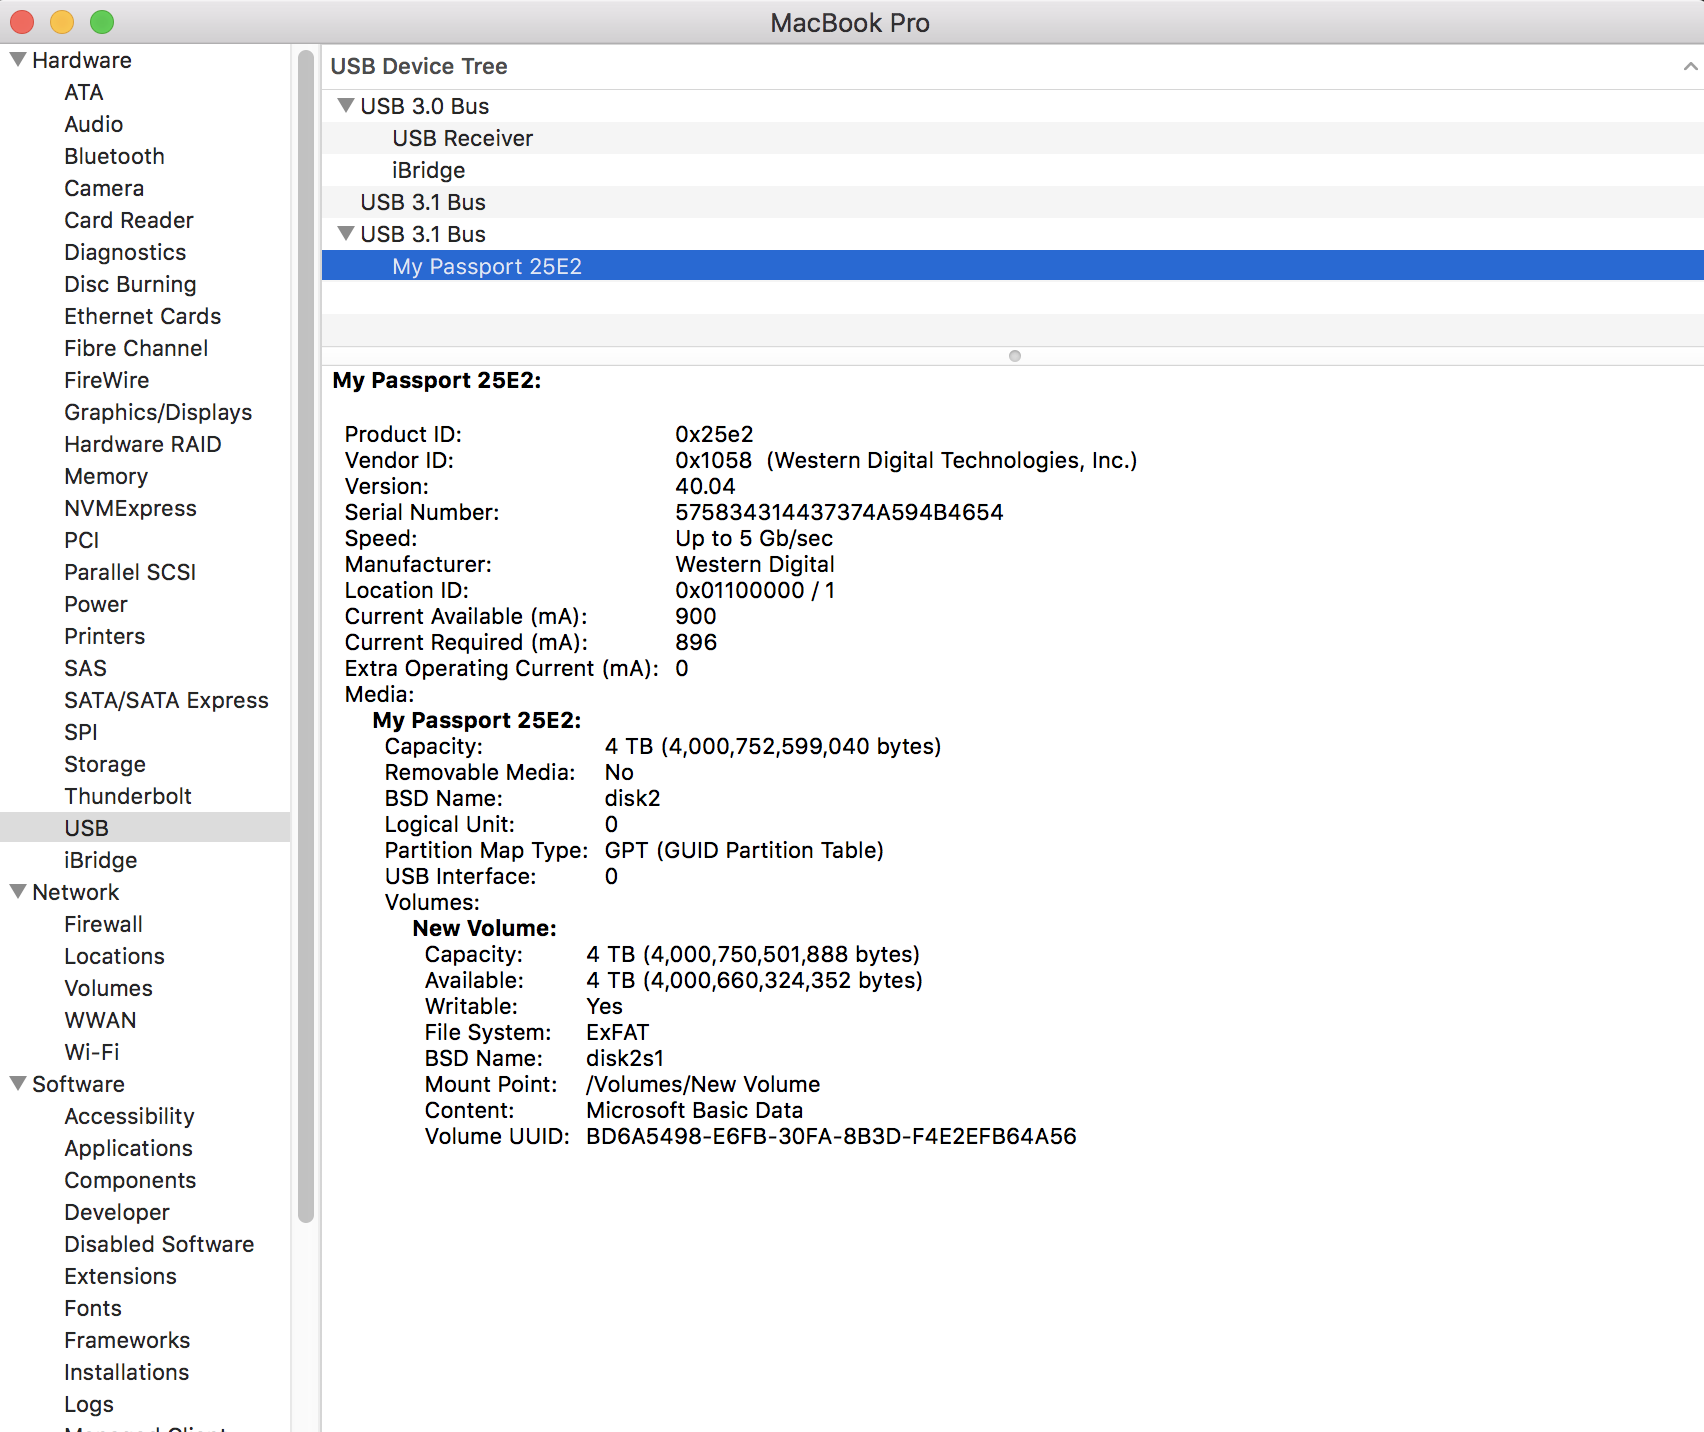Open Firewall network section

point(104,924)
